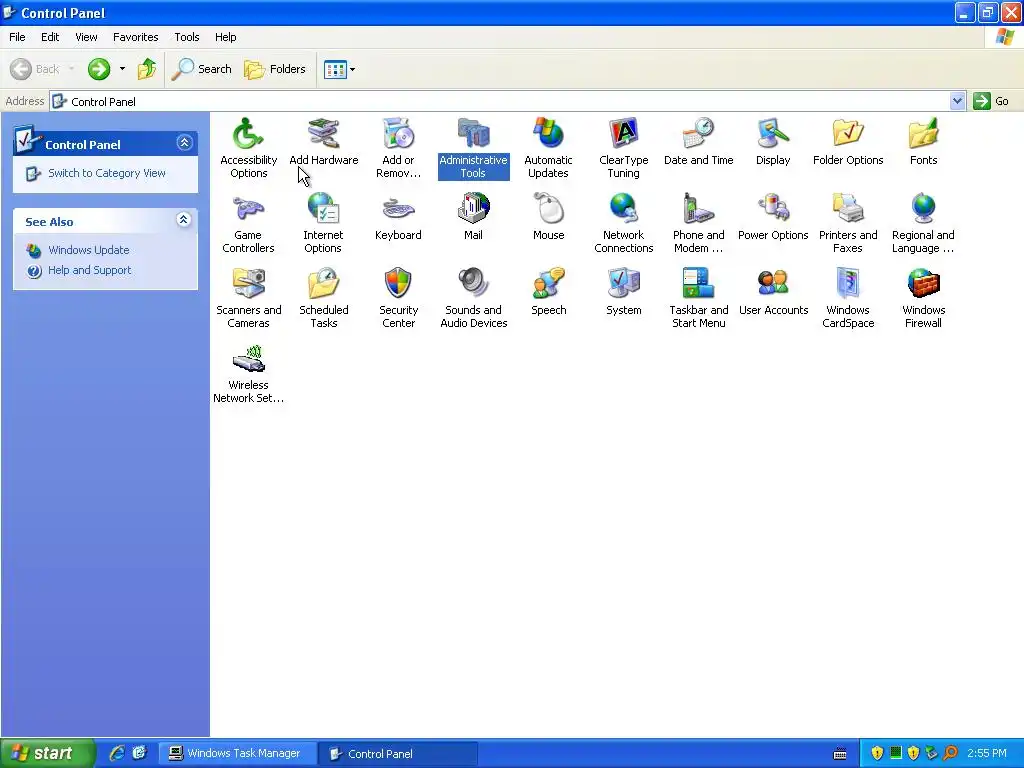This screenshot has width=1024, height=768.
Task: Open Phone and Modem options icon
Action: (x=699, y=209)
